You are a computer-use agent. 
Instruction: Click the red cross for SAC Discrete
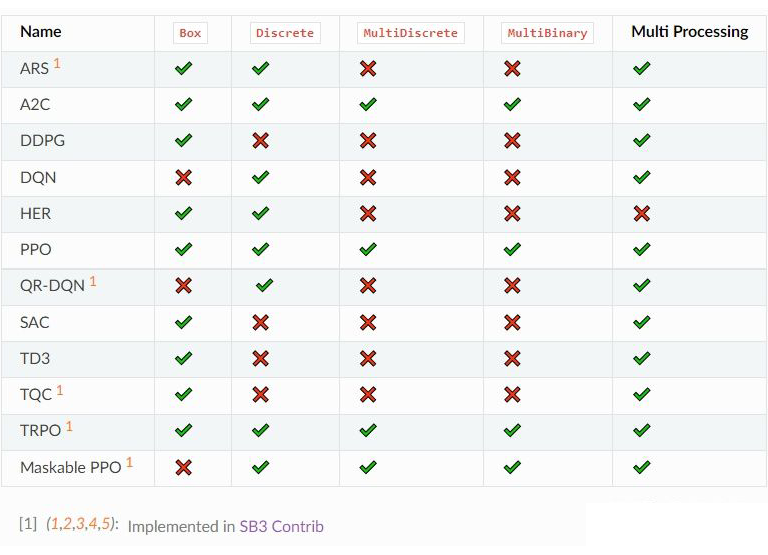click(x=261, y=322)
